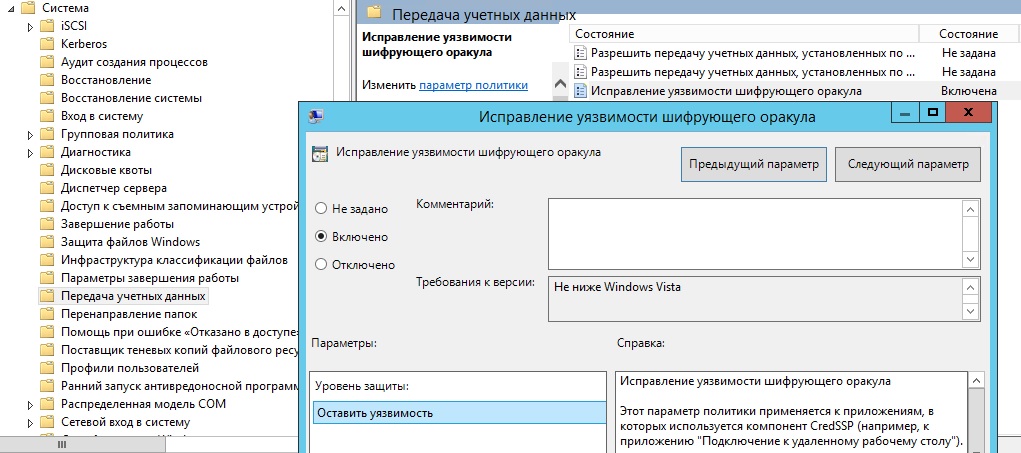Click policy setting icon inside dialog header

(x=320, y=154)
